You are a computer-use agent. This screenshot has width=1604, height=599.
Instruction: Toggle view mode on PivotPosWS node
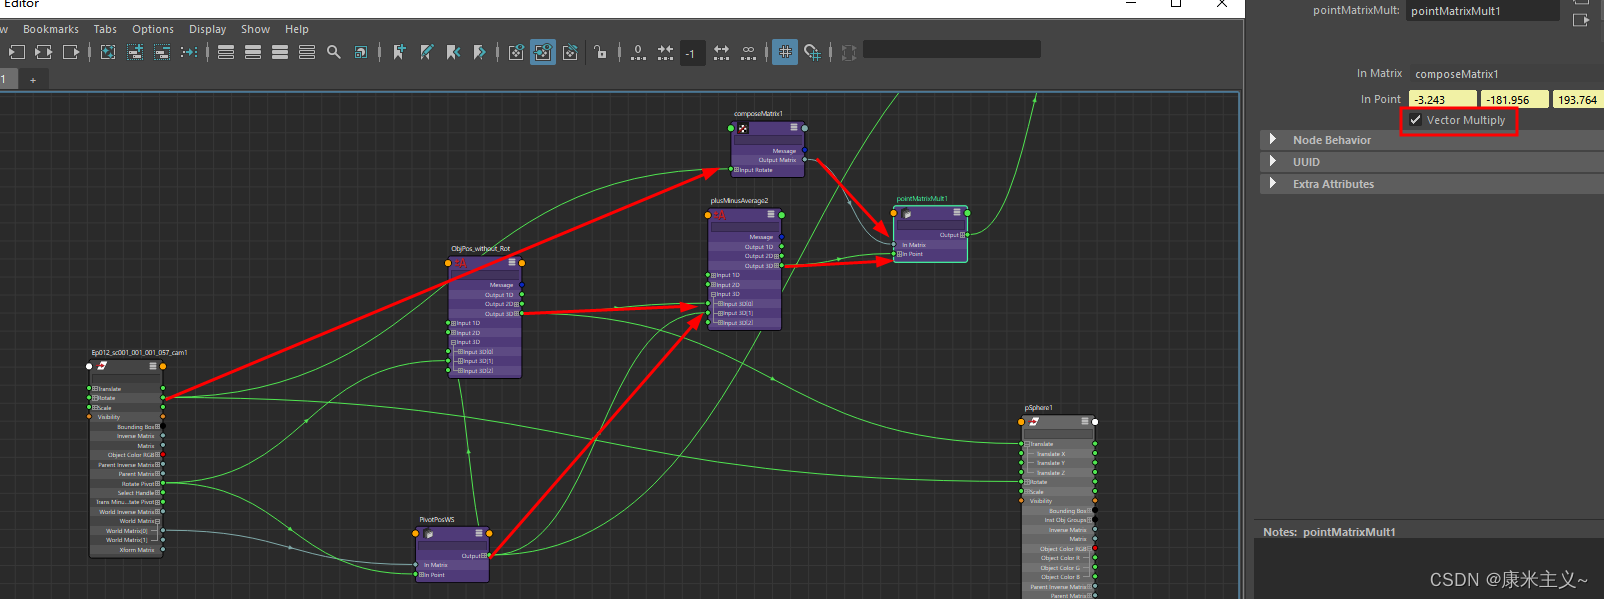tap(478, 533)
